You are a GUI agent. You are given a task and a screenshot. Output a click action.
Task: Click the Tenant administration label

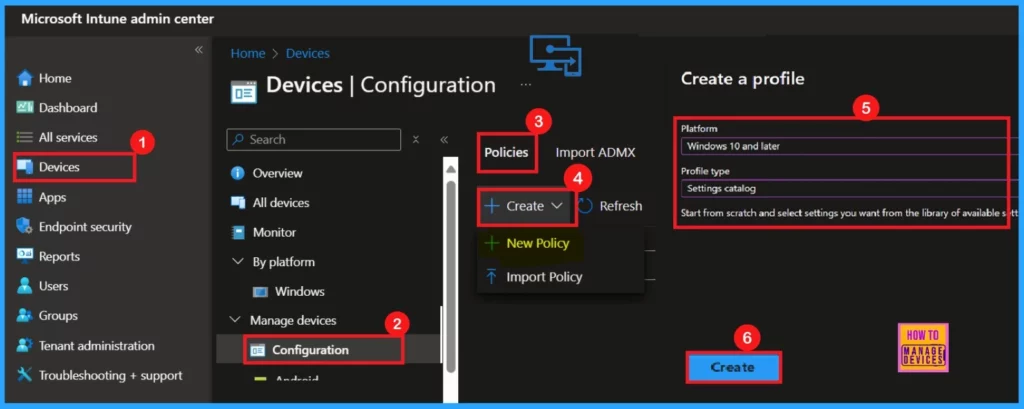[x=97, y=346]
